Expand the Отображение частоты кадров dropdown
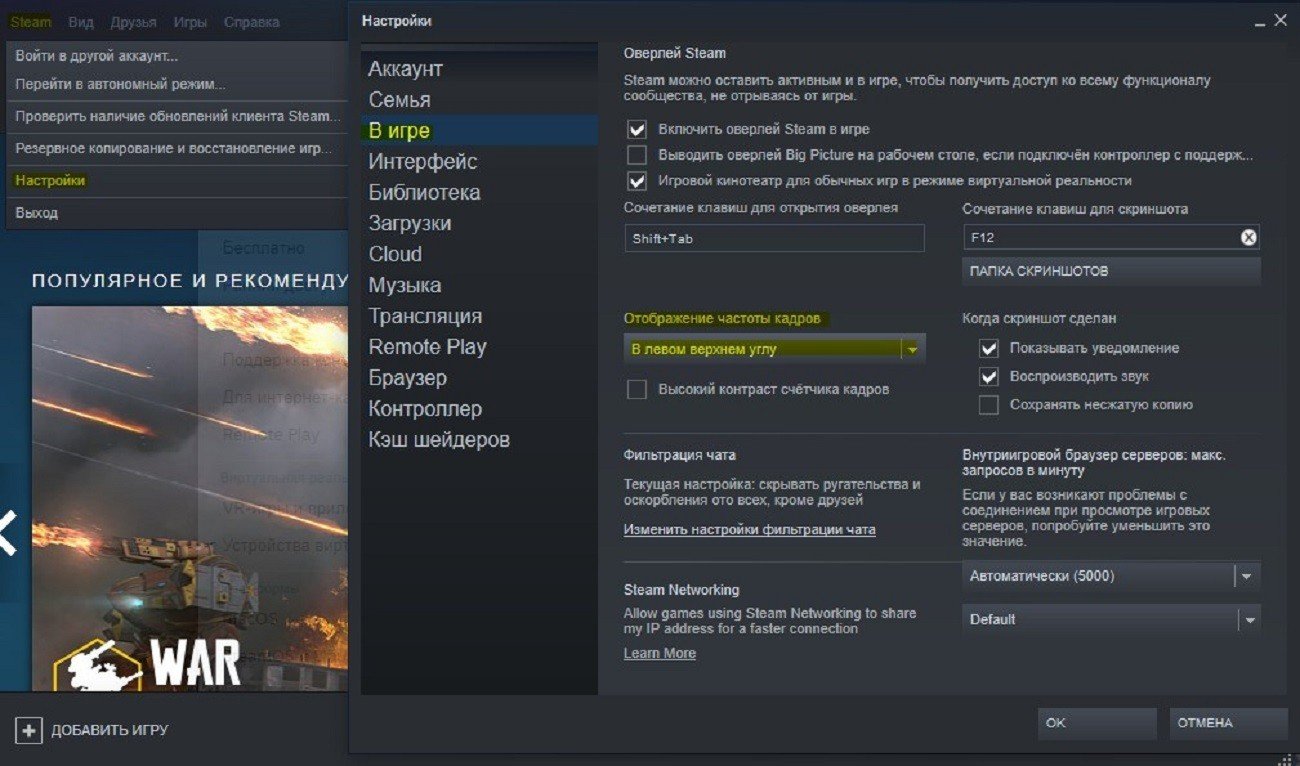This screenshot has height=766, width=1300. [x=774, y=349]
